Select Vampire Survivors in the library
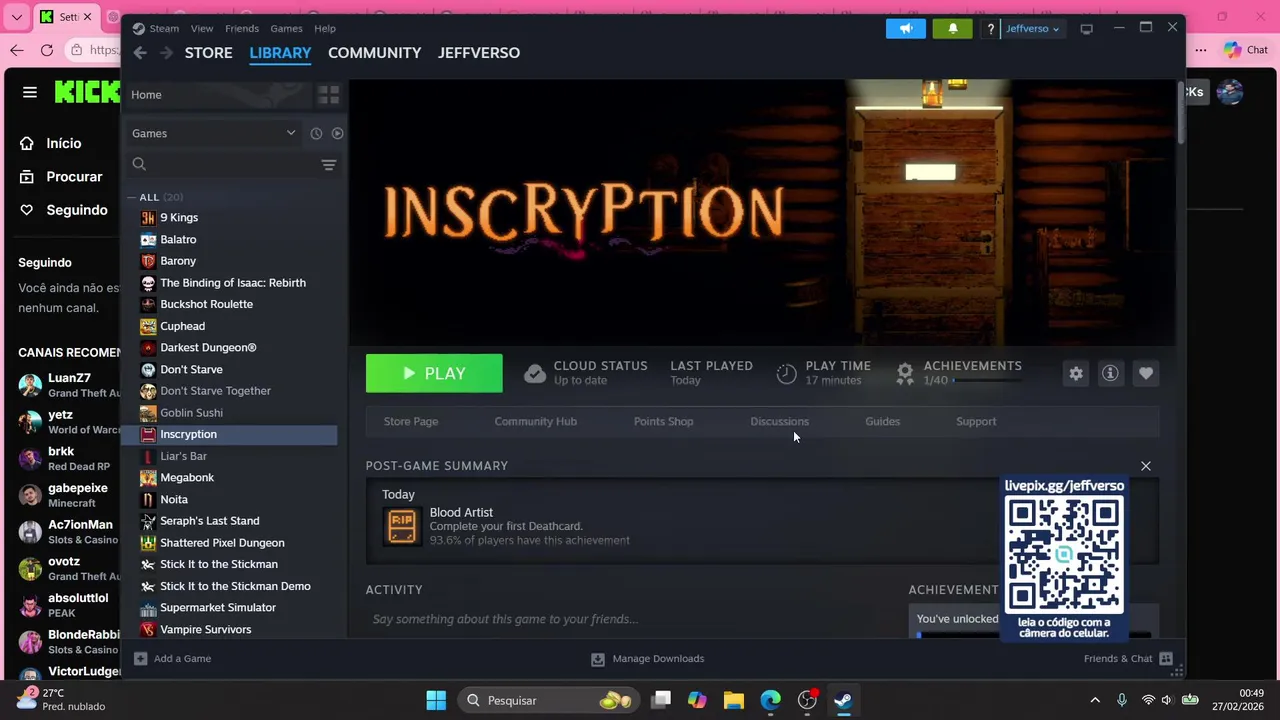Screen dimensions: 1280x720 pyautogui.click(x=205, y=630)
